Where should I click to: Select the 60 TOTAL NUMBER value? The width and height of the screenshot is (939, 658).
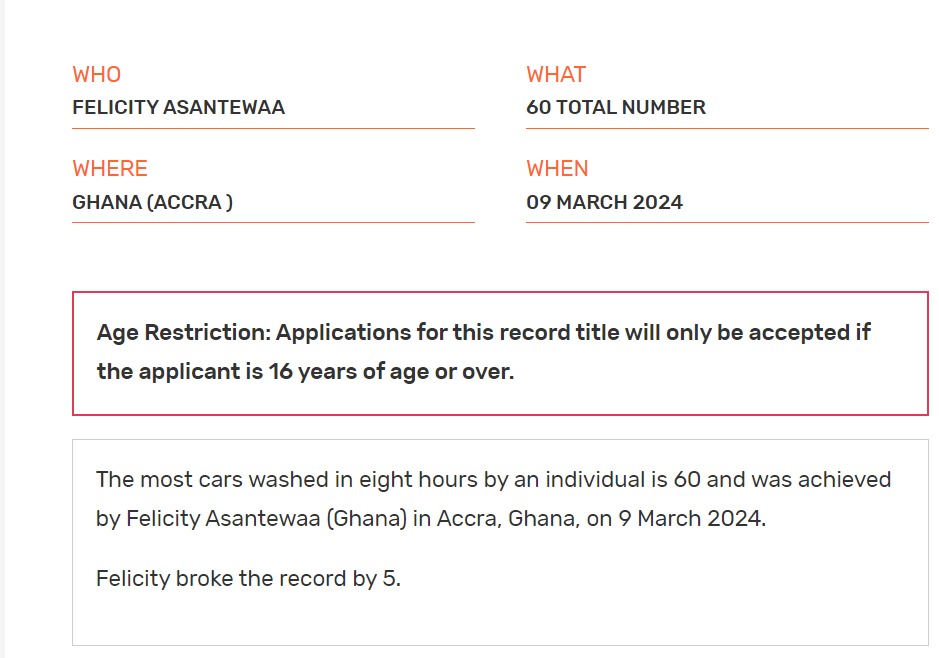coord(616,108)
